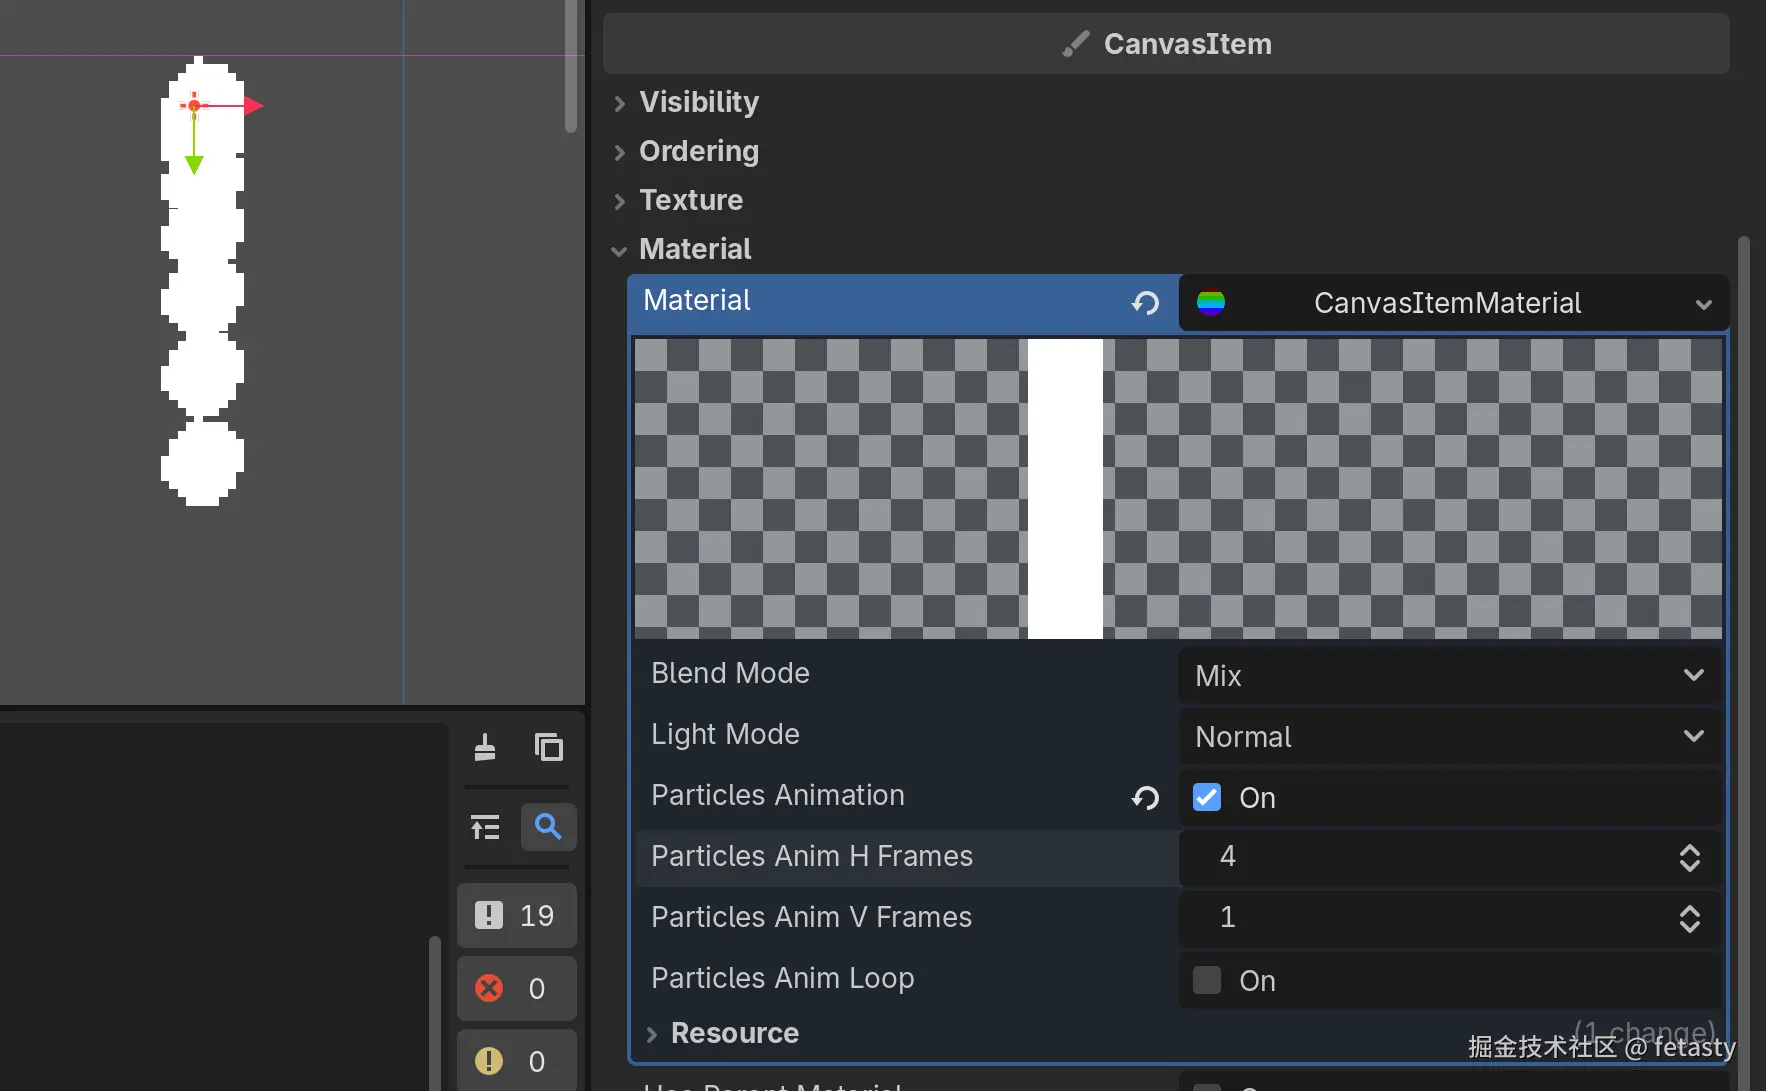Reset Particles Animation with the revert icon
The height and width of the screenshot is (1091, 1766).
tap(1145, 797)
